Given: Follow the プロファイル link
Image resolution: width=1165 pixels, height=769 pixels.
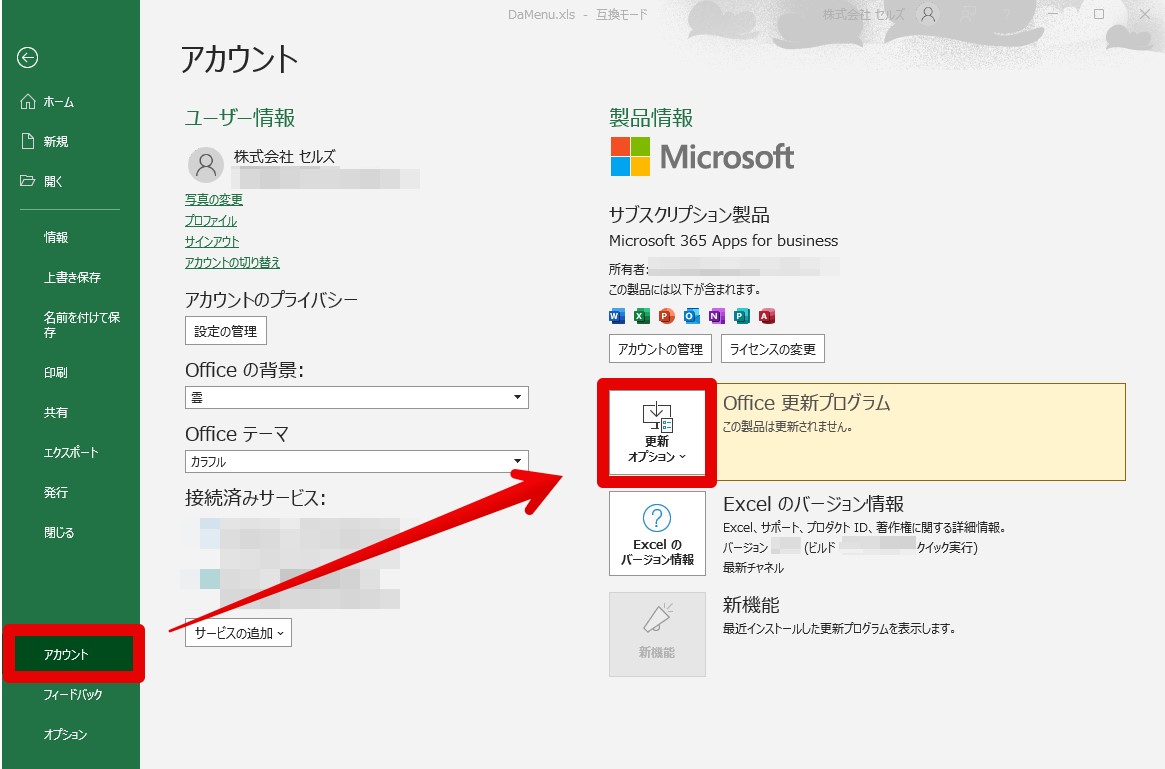Looking at the screenshot, I should click(211, 221).
